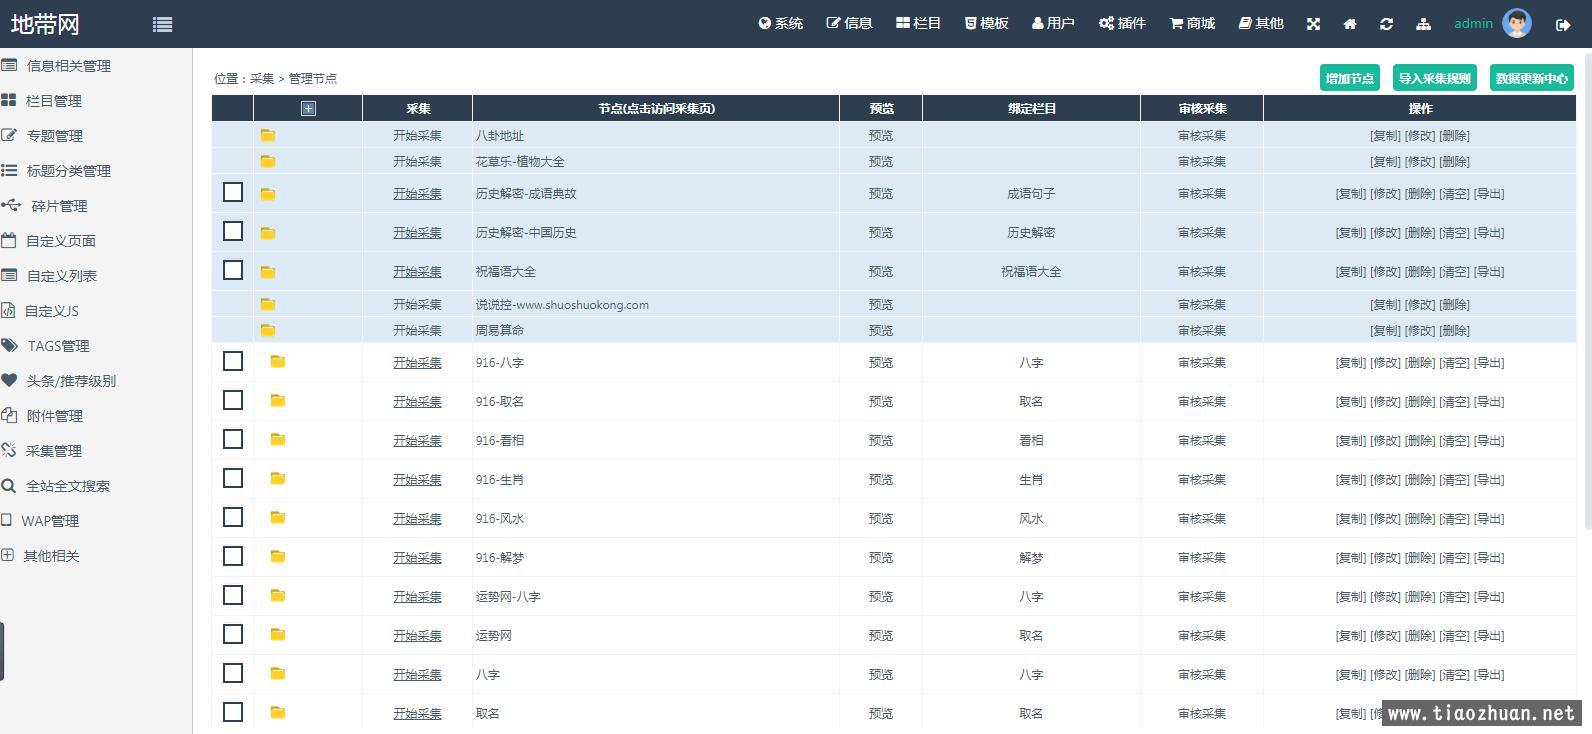1592x734 pixels.
Task: Click the 增加节点 button
Action: (x=1349, y=78)
